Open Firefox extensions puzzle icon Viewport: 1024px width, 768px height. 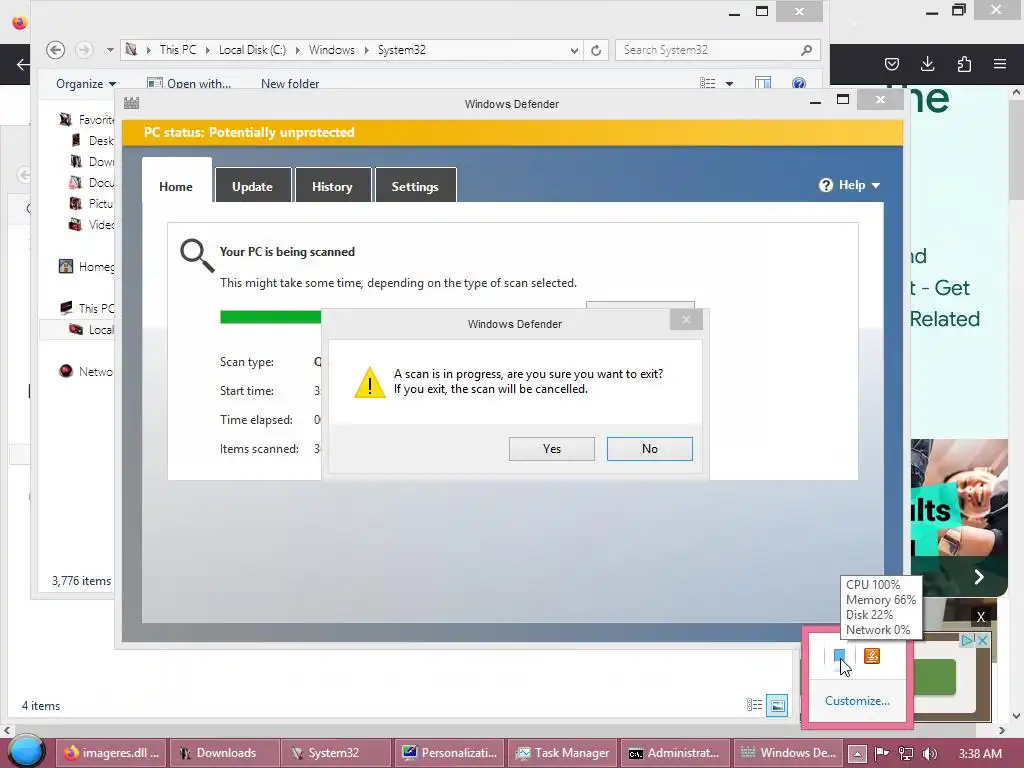pos(964,64)
